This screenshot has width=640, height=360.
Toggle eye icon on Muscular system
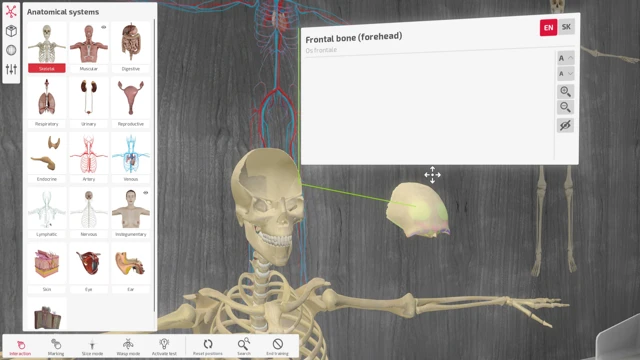[104, 27]
